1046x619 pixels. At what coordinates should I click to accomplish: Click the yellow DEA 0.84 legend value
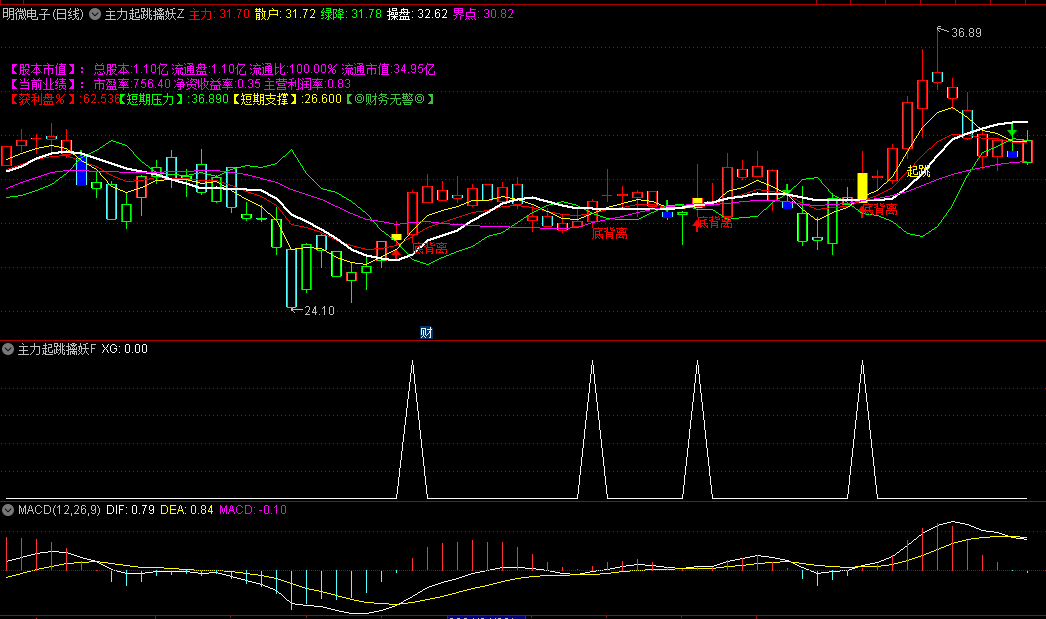(186, 510)
